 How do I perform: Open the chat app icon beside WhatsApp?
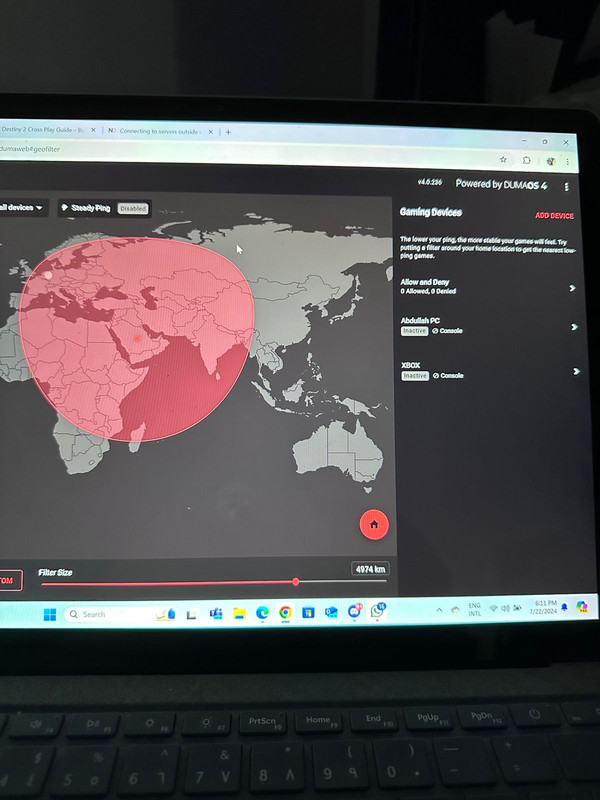point(355,611)
